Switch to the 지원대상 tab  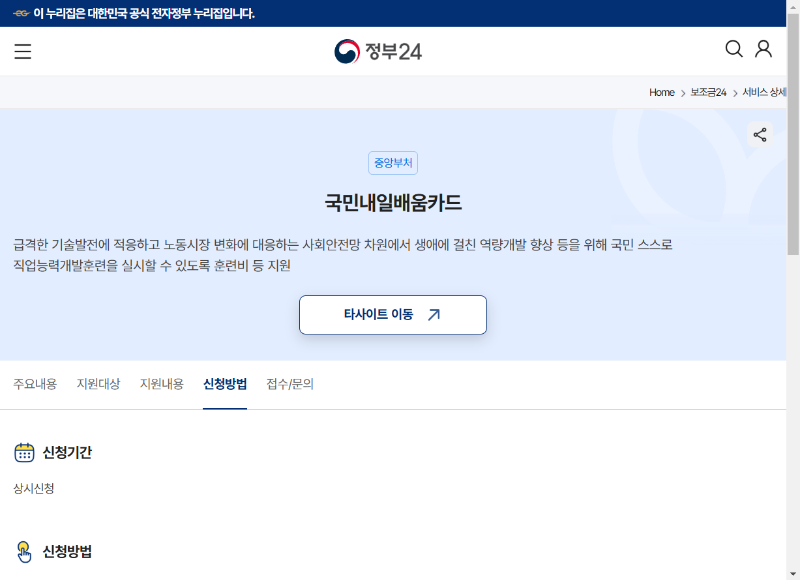point(98,384)
